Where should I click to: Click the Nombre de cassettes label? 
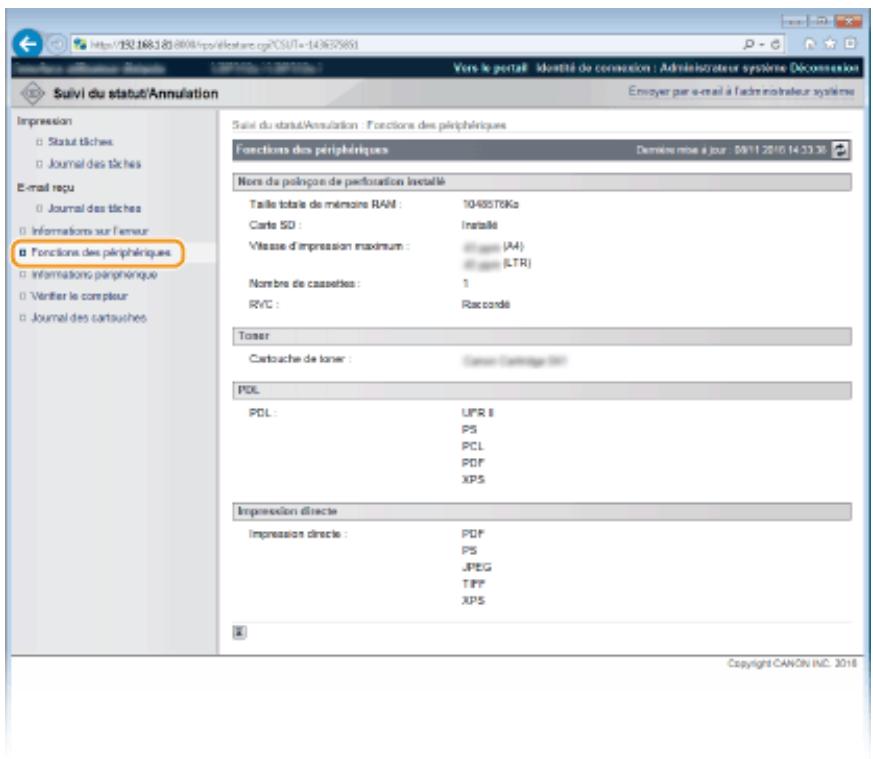305,283
